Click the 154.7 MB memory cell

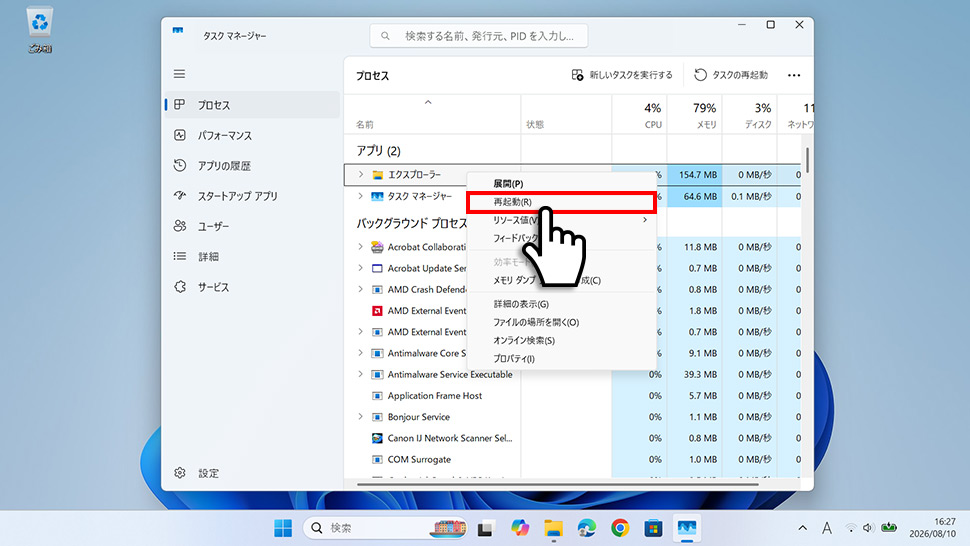(x=694, y=175)
